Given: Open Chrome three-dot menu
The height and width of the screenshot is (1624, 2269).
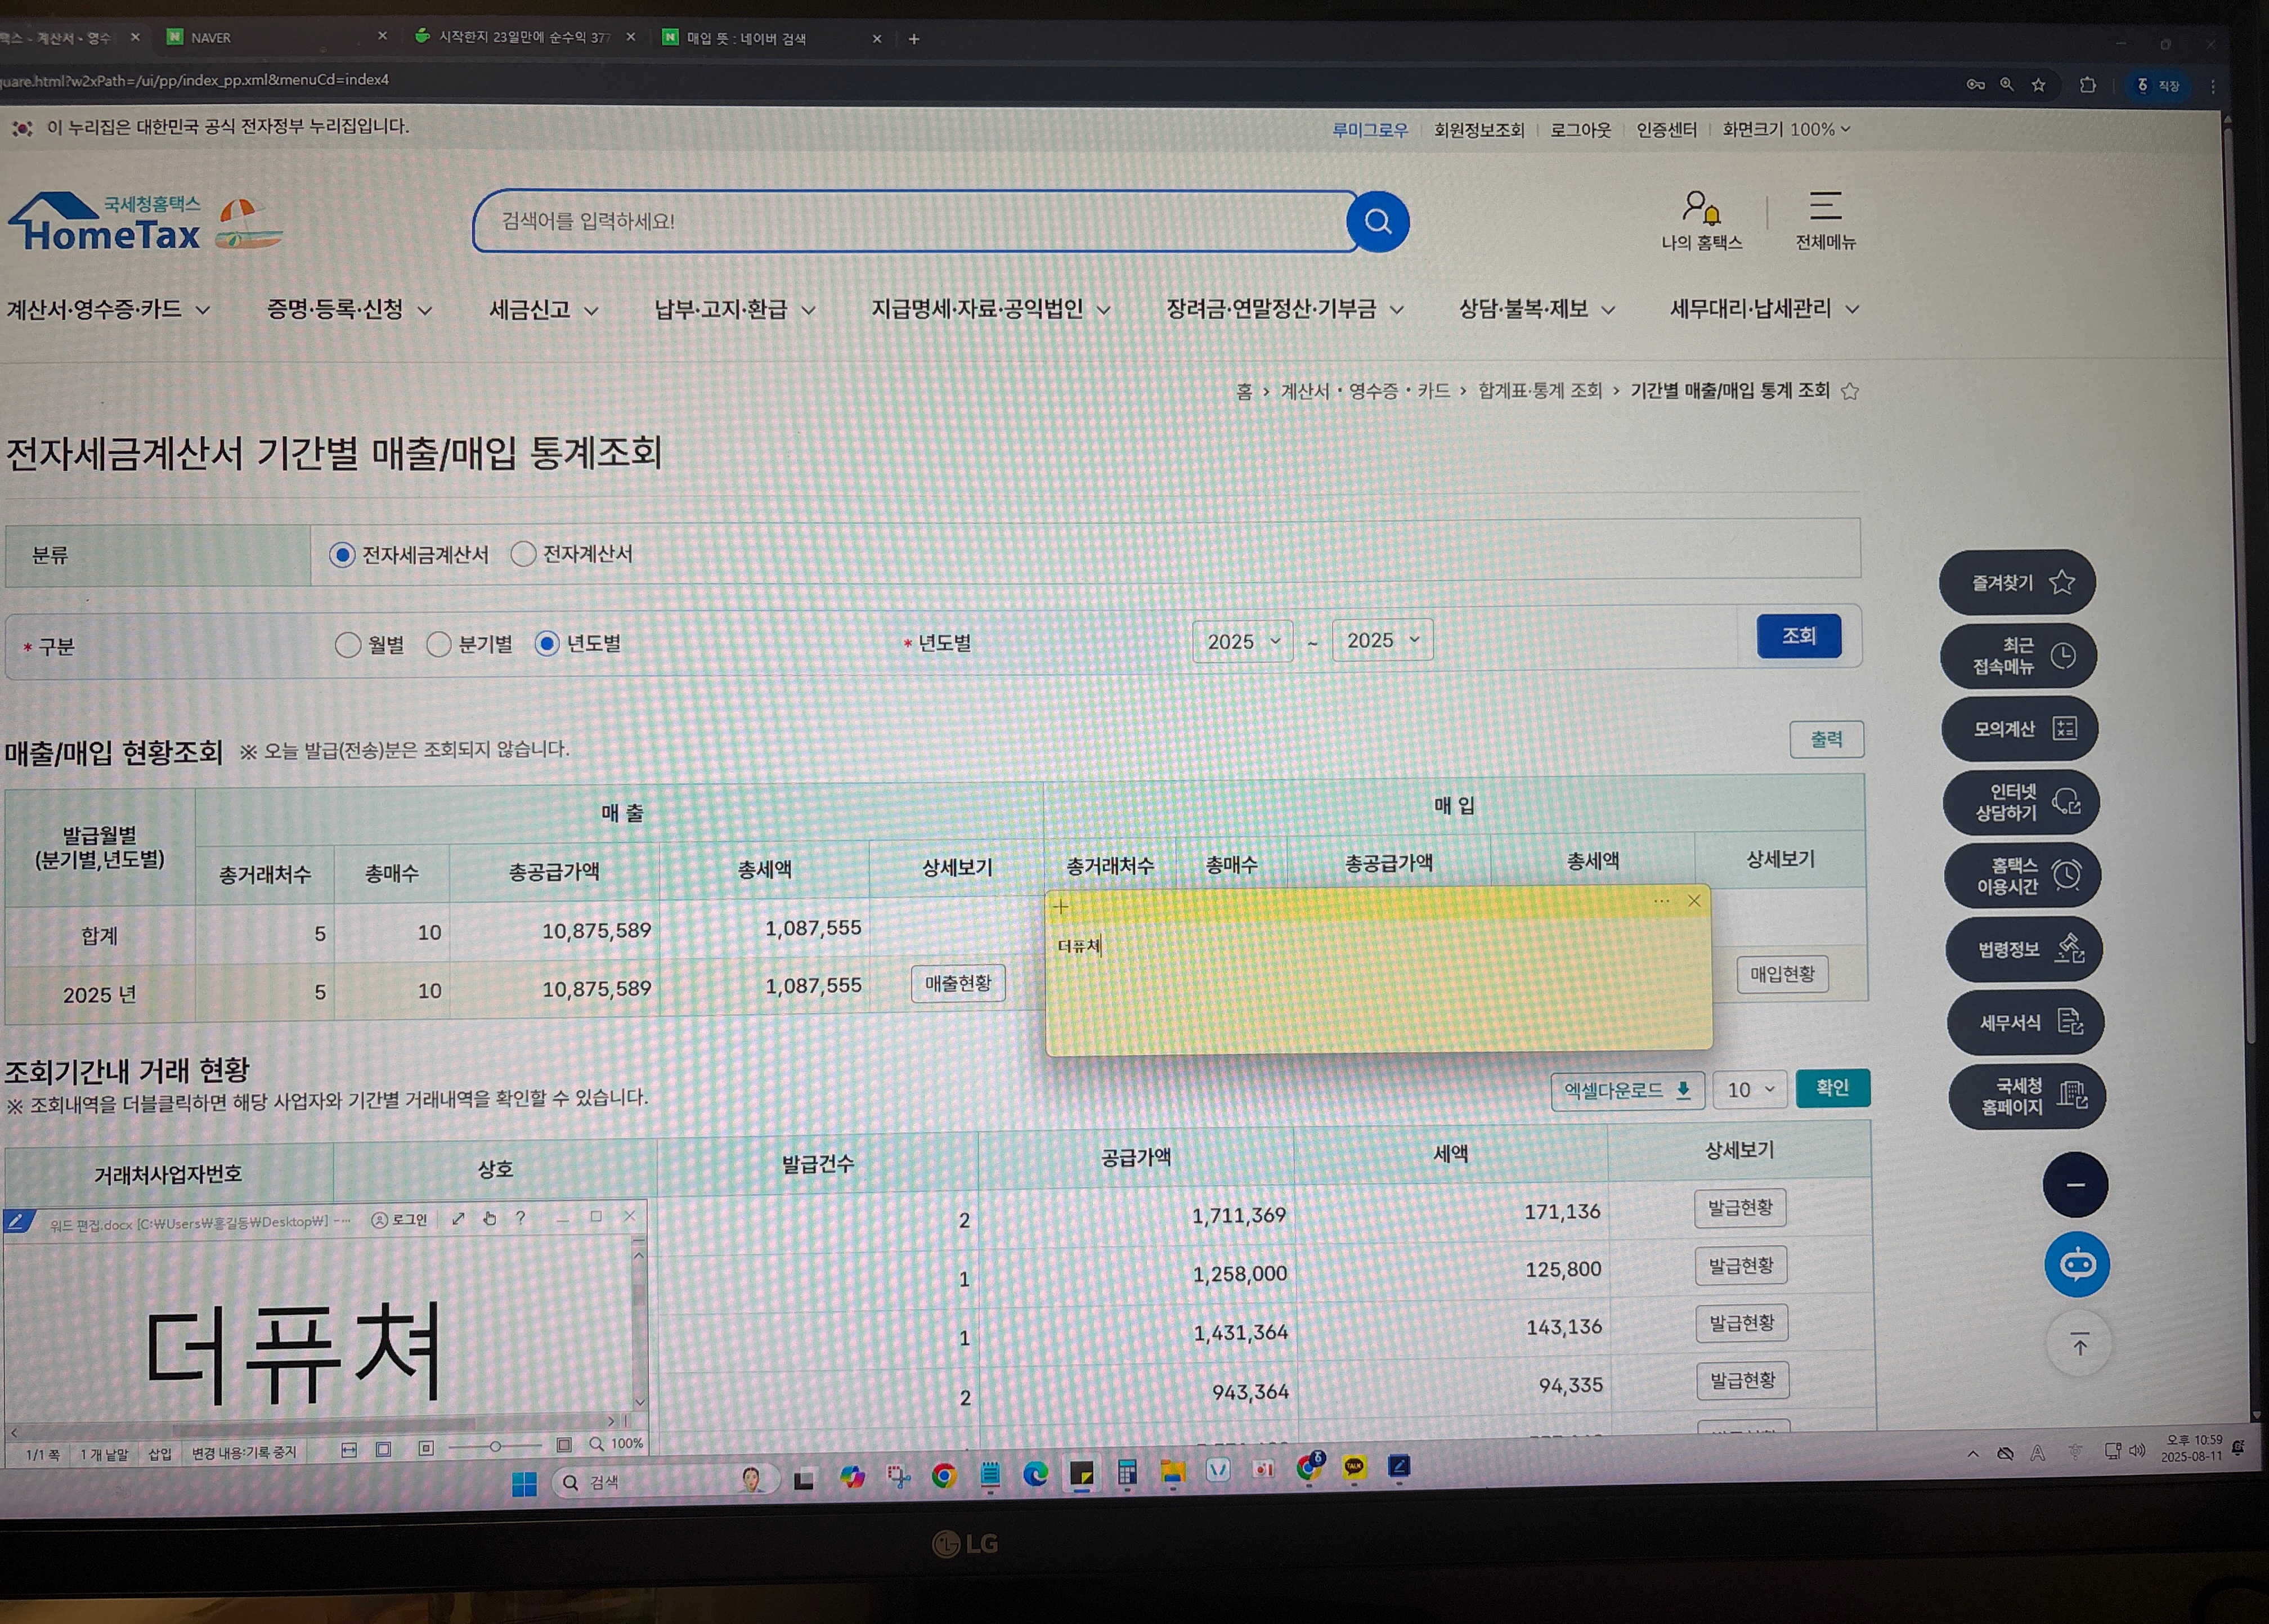Looking at the screenshot, I should click(2213, 87).
